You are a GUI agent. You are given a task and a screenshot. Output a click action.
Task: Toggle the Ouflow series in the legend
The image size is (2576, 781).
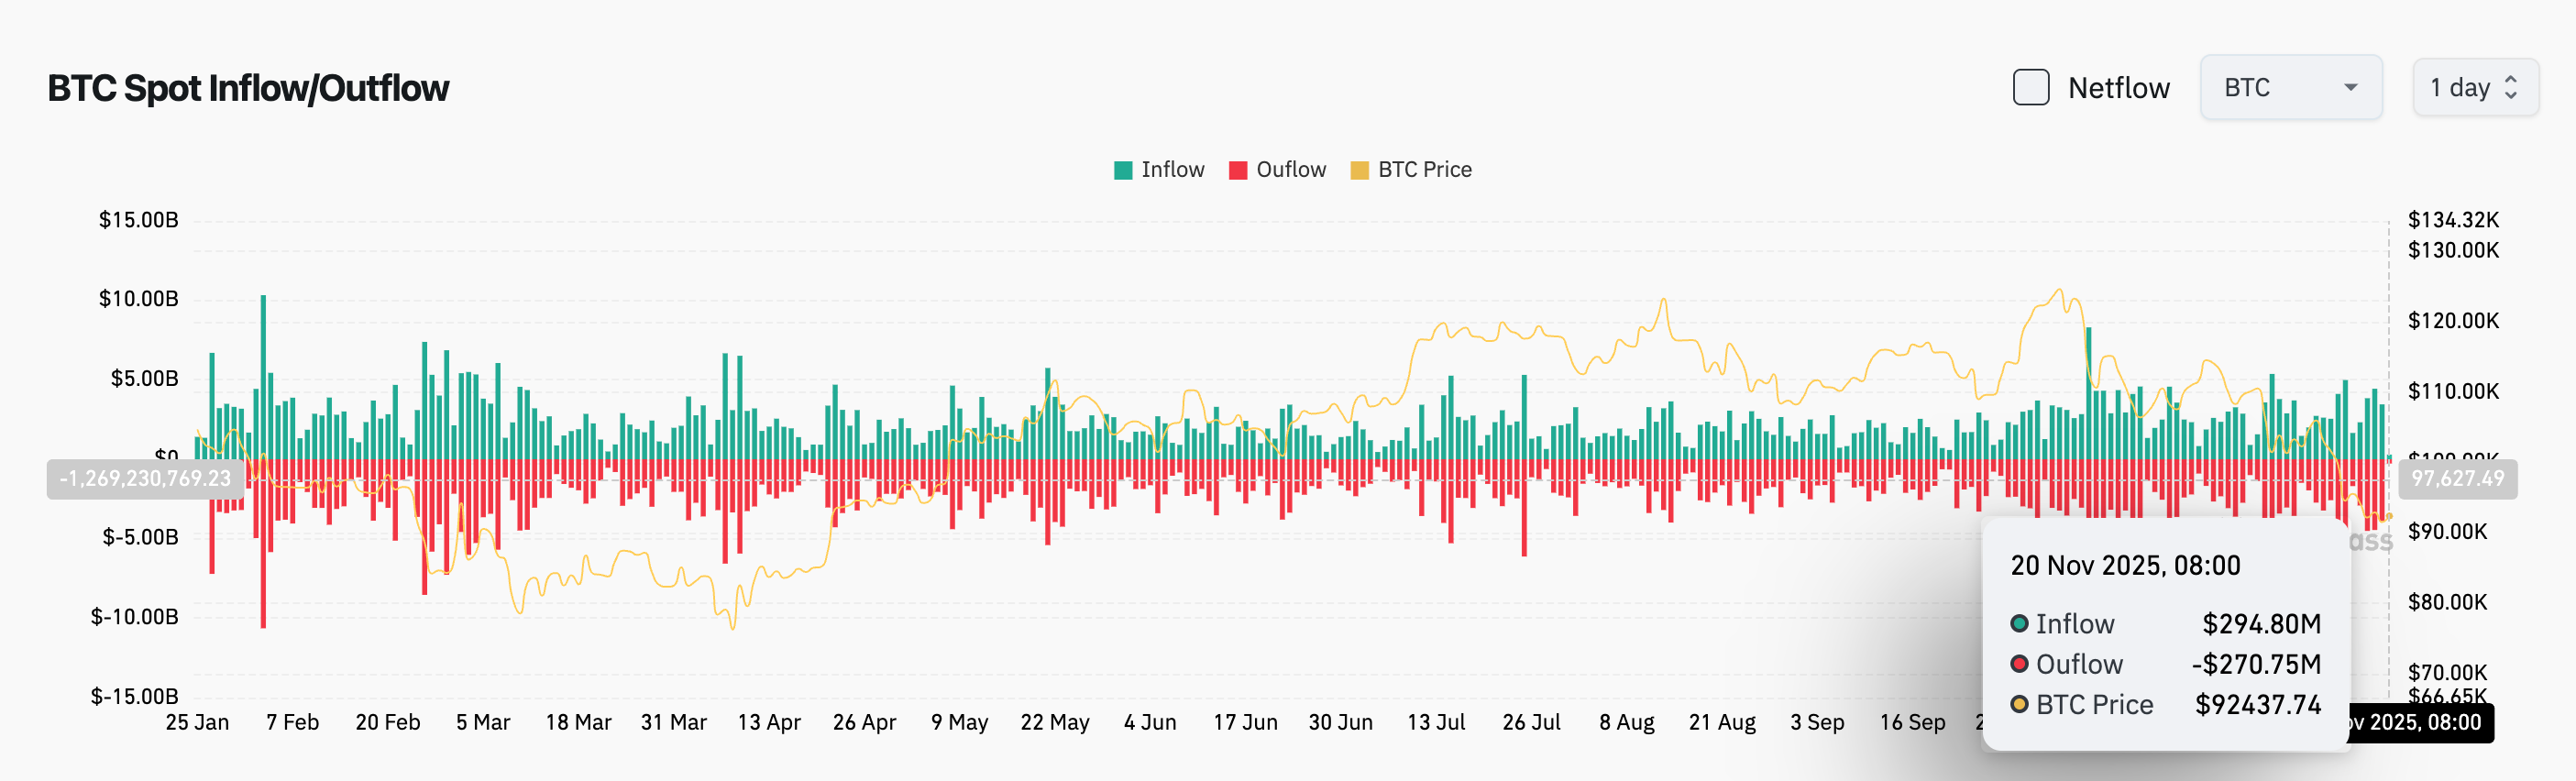coord(1292,169)
